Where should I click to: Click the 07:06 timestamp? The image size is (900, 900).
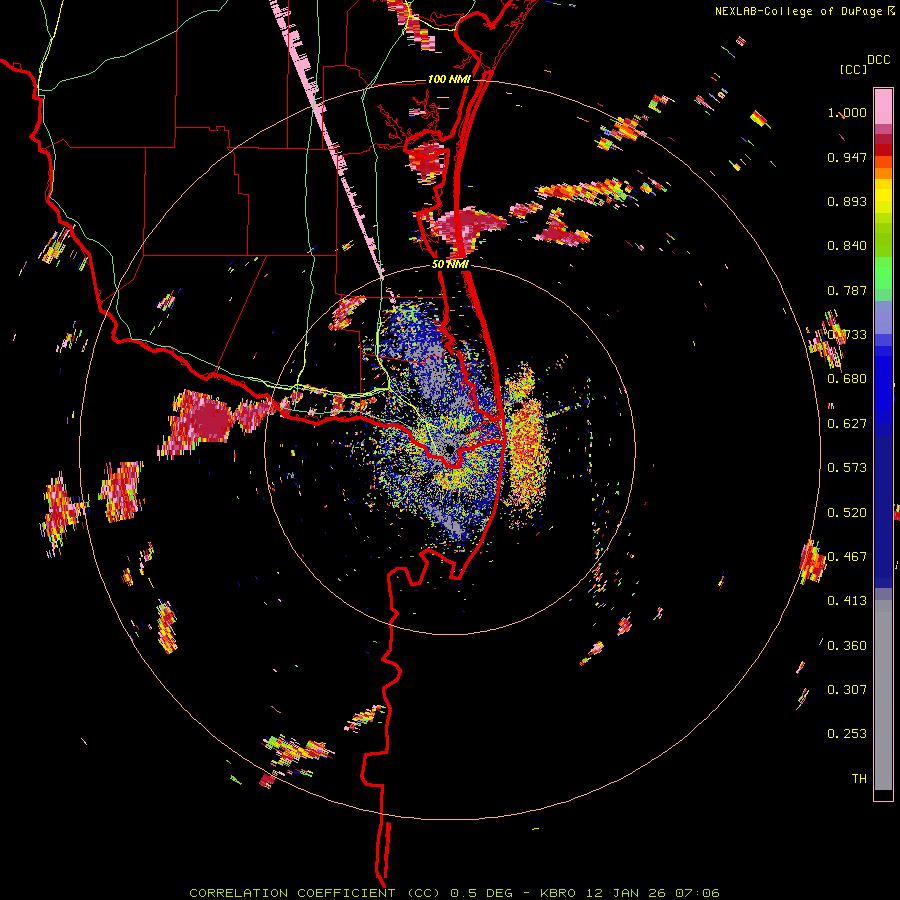(698, 893)
